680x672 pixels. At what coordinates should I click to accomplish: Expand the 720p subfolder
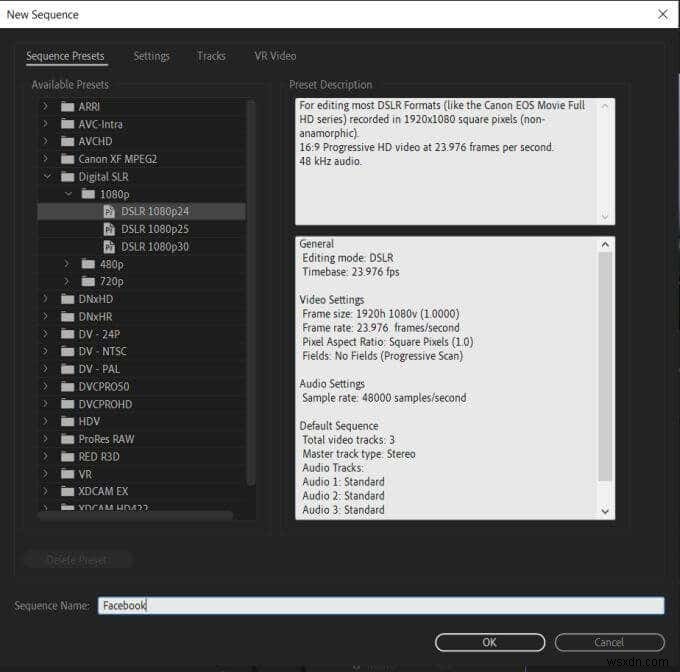tap(66, 281)
